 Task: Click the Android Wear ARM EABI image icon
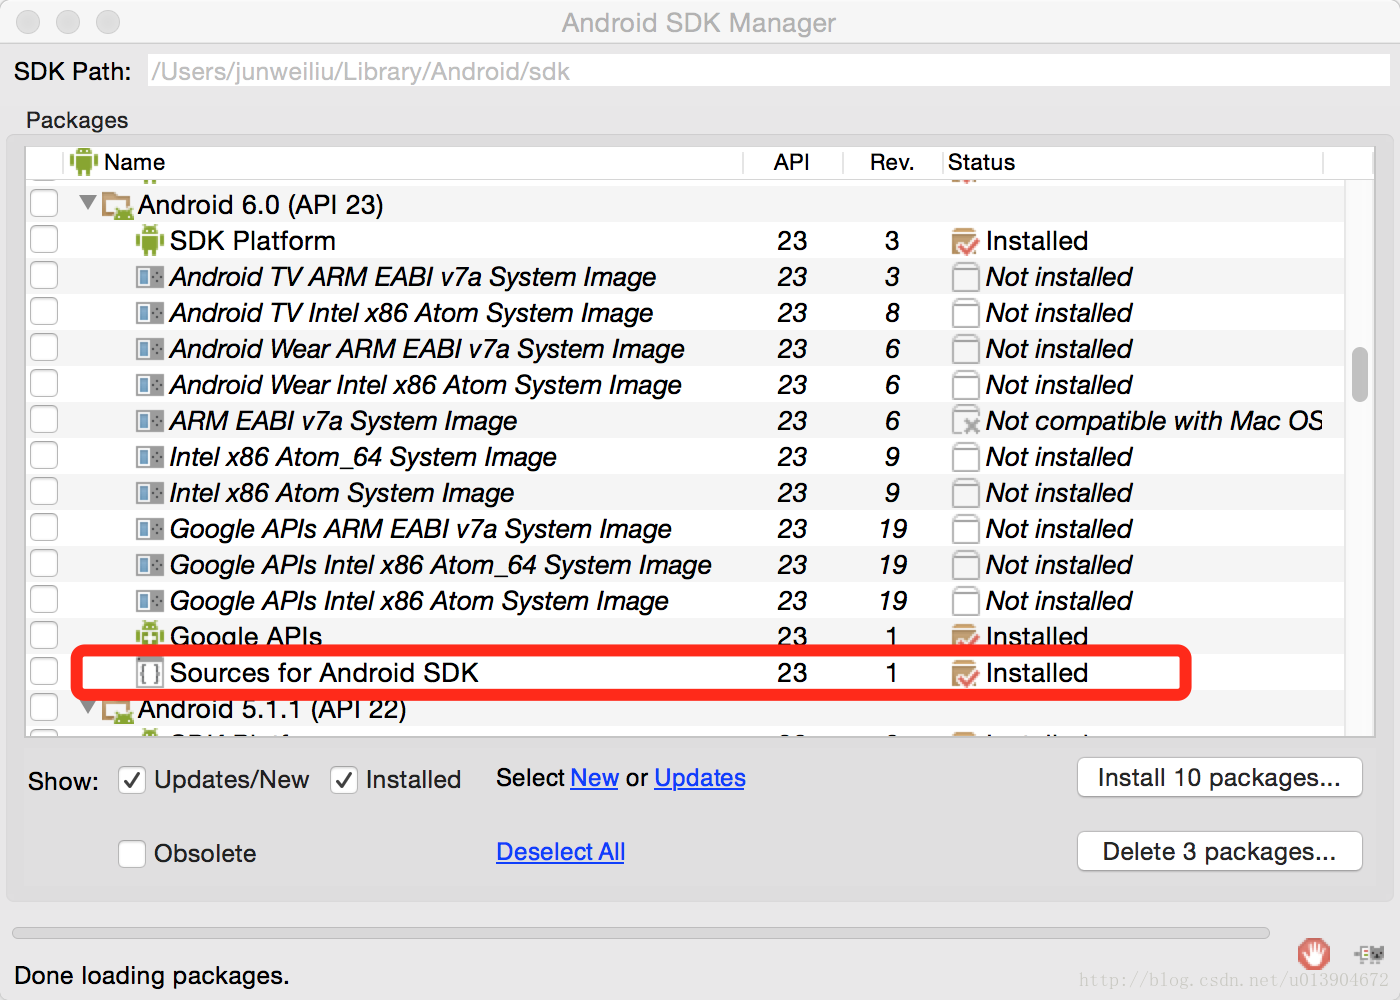[x=150, y=349]
